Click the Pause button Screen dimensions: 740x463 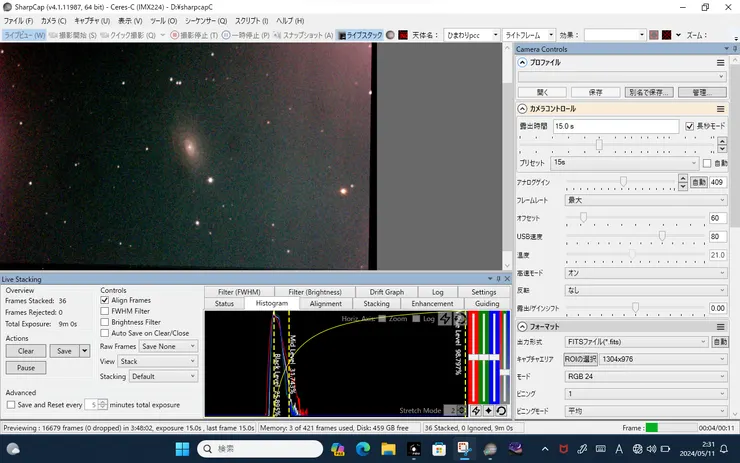[25, 368]
